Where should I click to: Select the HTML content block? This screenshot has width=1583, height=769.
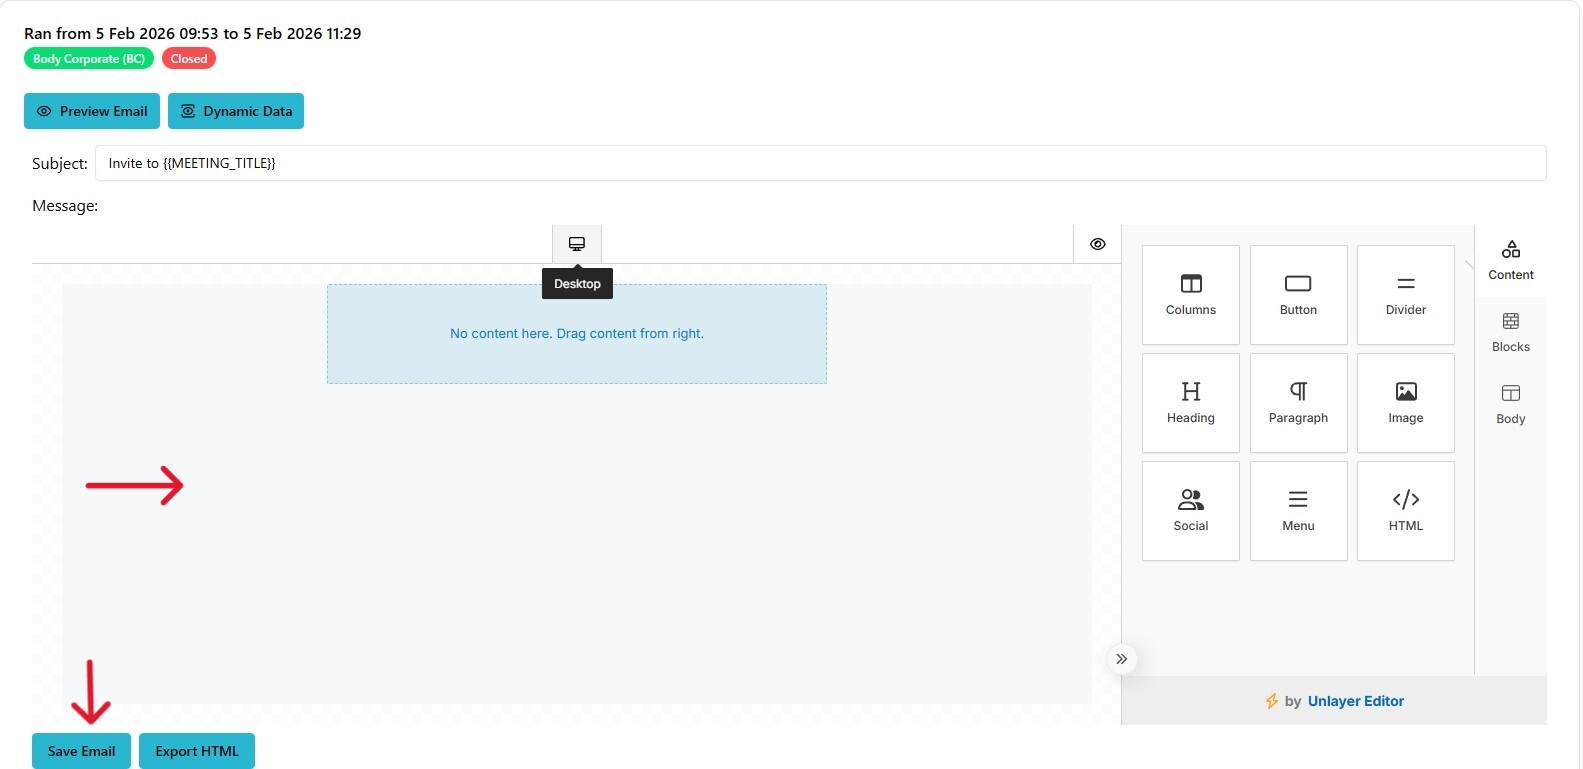[1405, 511]
